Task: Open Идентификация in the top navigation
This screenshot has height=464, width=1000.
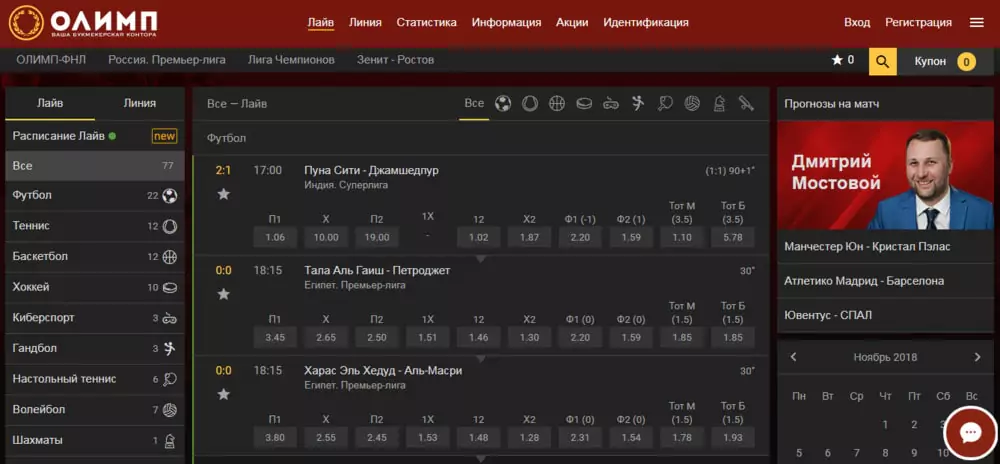Action: tap(646, 22)
